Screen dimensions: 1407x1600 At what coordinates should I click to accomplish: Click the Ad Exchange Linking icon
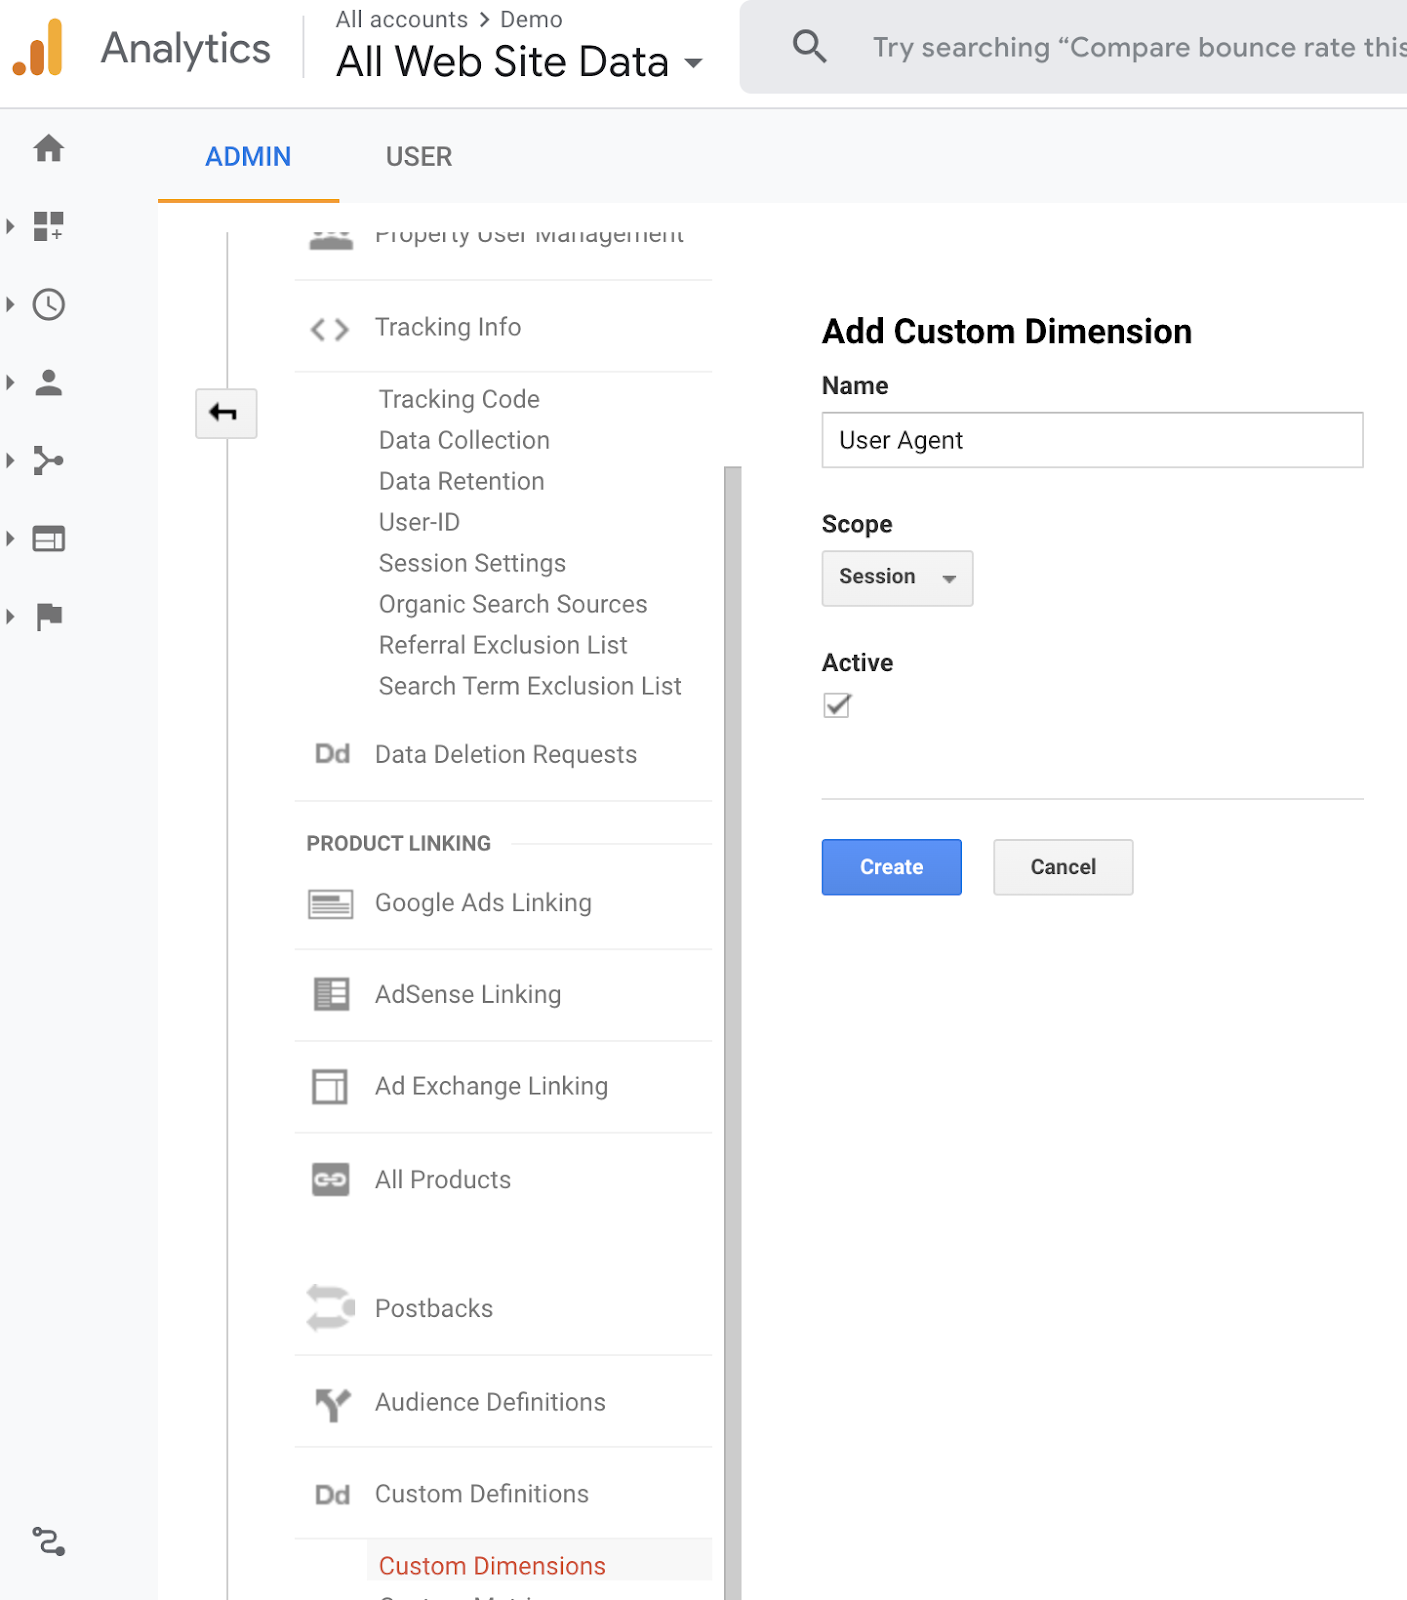[330, 1086]
